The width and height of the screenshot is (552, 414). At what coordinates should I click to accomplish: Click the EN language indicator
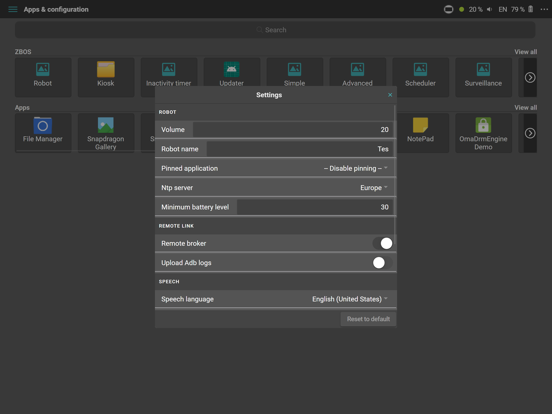pos(503,10)
